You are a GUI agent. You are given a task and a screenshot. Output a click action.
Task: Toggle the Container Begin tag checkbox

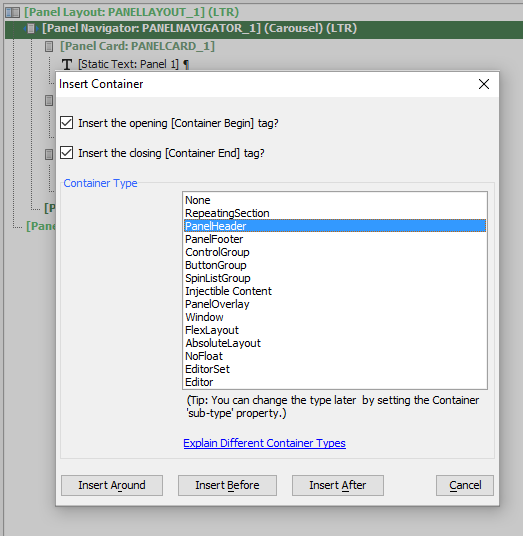pos(66,123)
